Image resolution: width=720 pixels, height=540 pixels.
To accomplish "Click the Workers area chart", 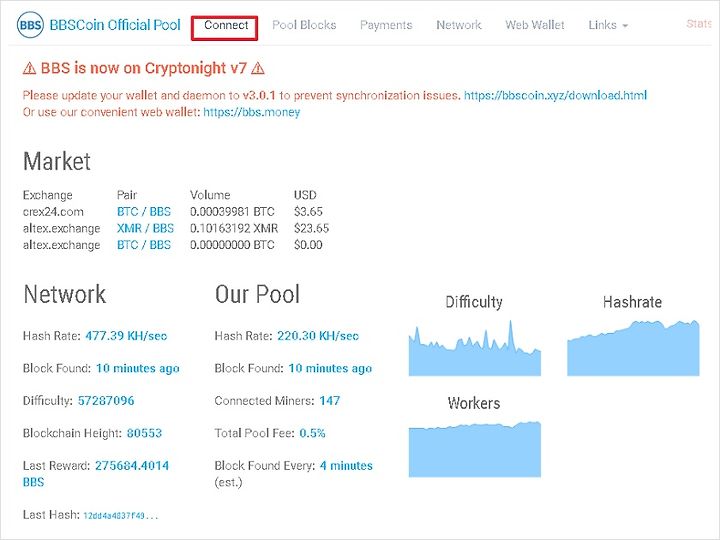I will pyautogui.click(x=474, y=449).
